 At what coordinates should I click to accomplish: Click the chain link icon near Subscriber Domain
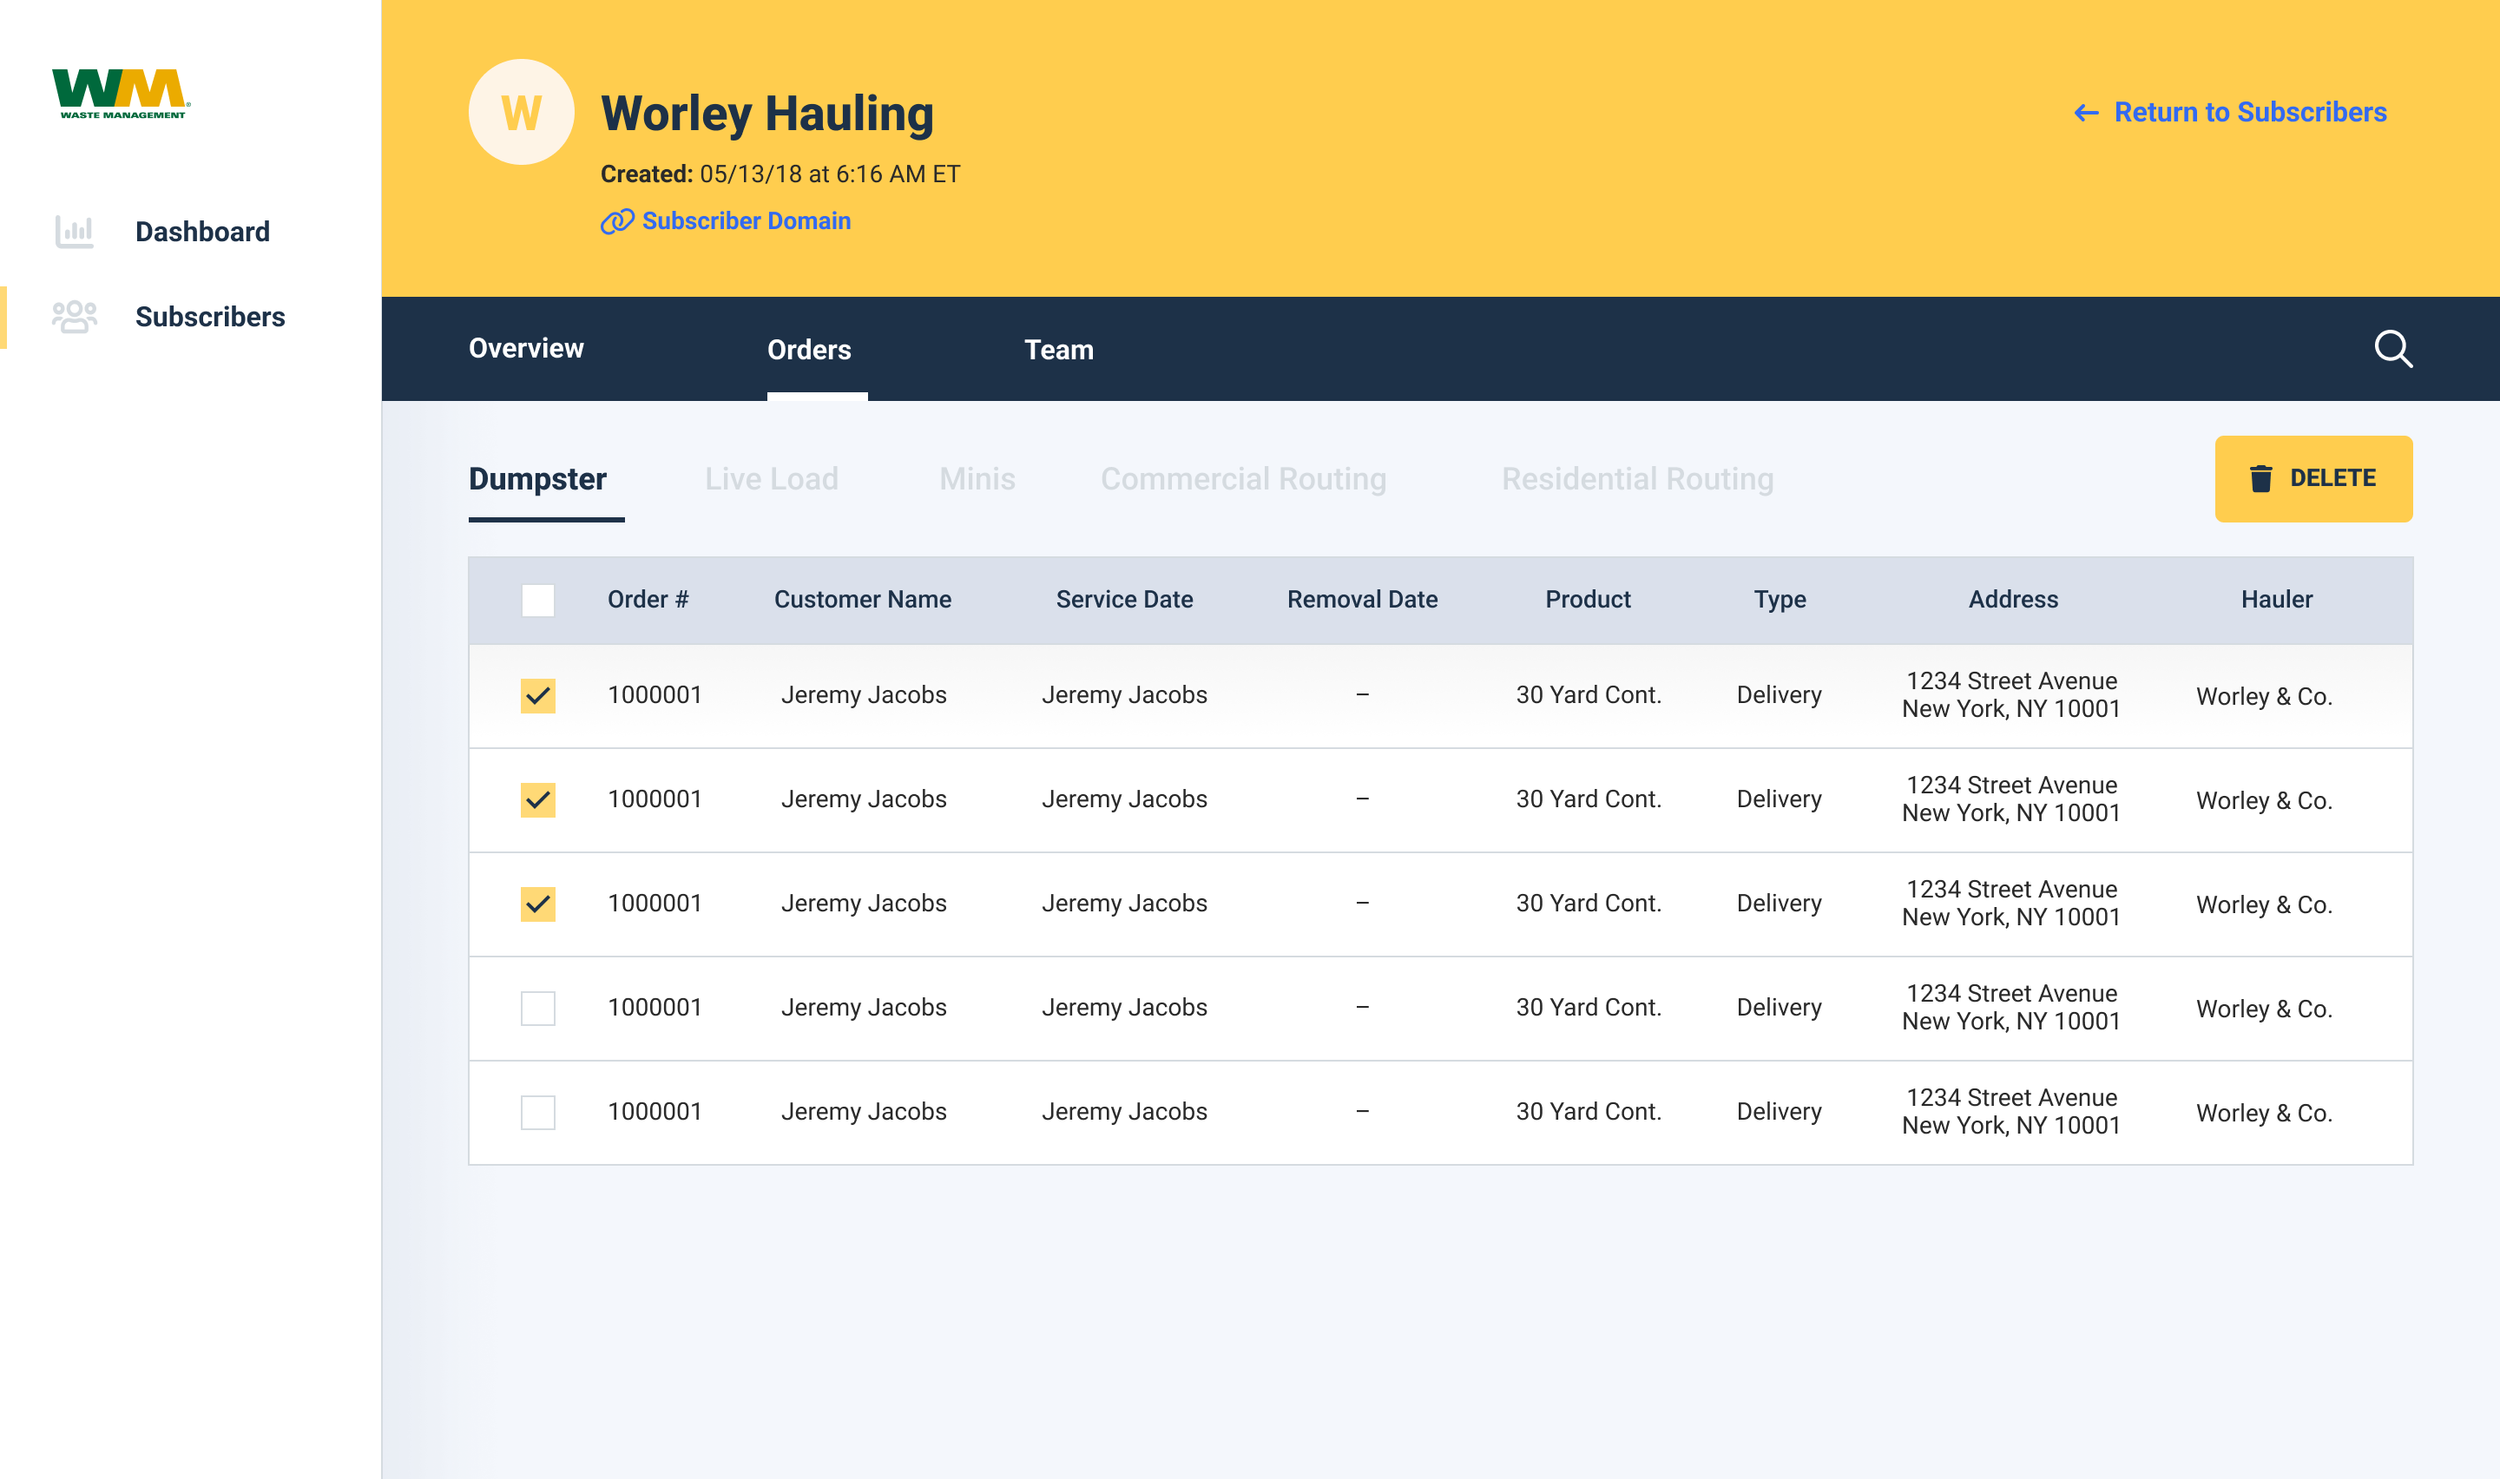point(617,221)
